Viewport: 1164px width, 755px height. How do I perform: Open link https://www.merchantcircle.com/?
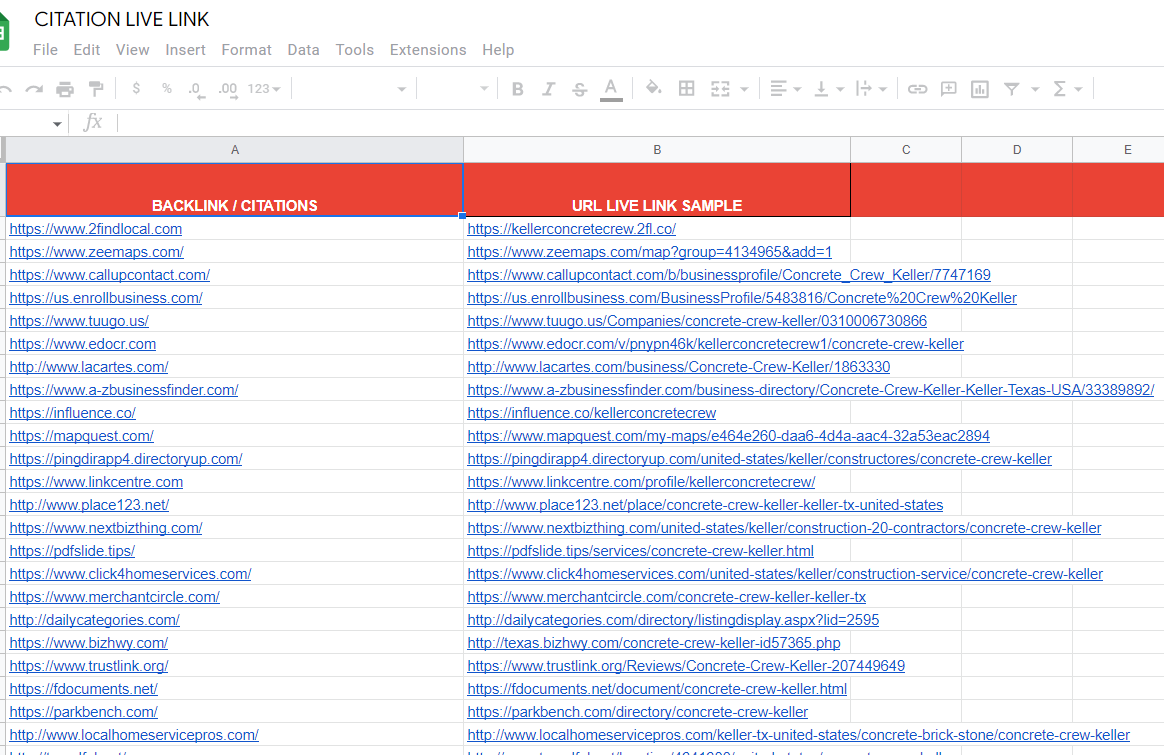click(x=115, y=597)
